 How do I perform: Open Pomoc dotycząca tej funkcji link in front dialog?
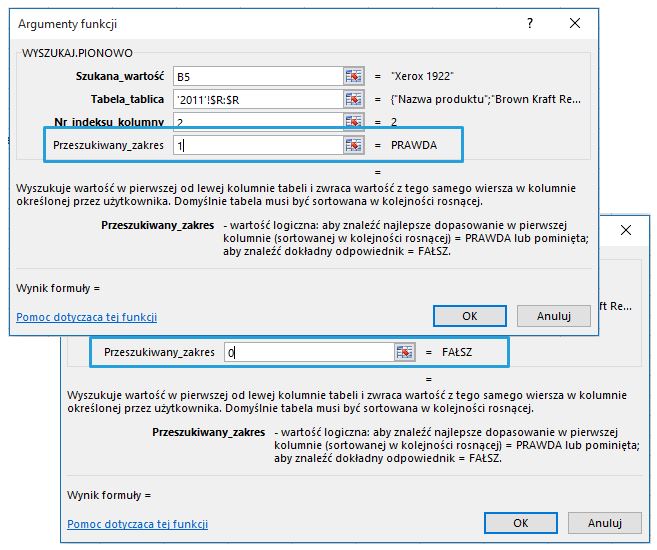[87, 317]
